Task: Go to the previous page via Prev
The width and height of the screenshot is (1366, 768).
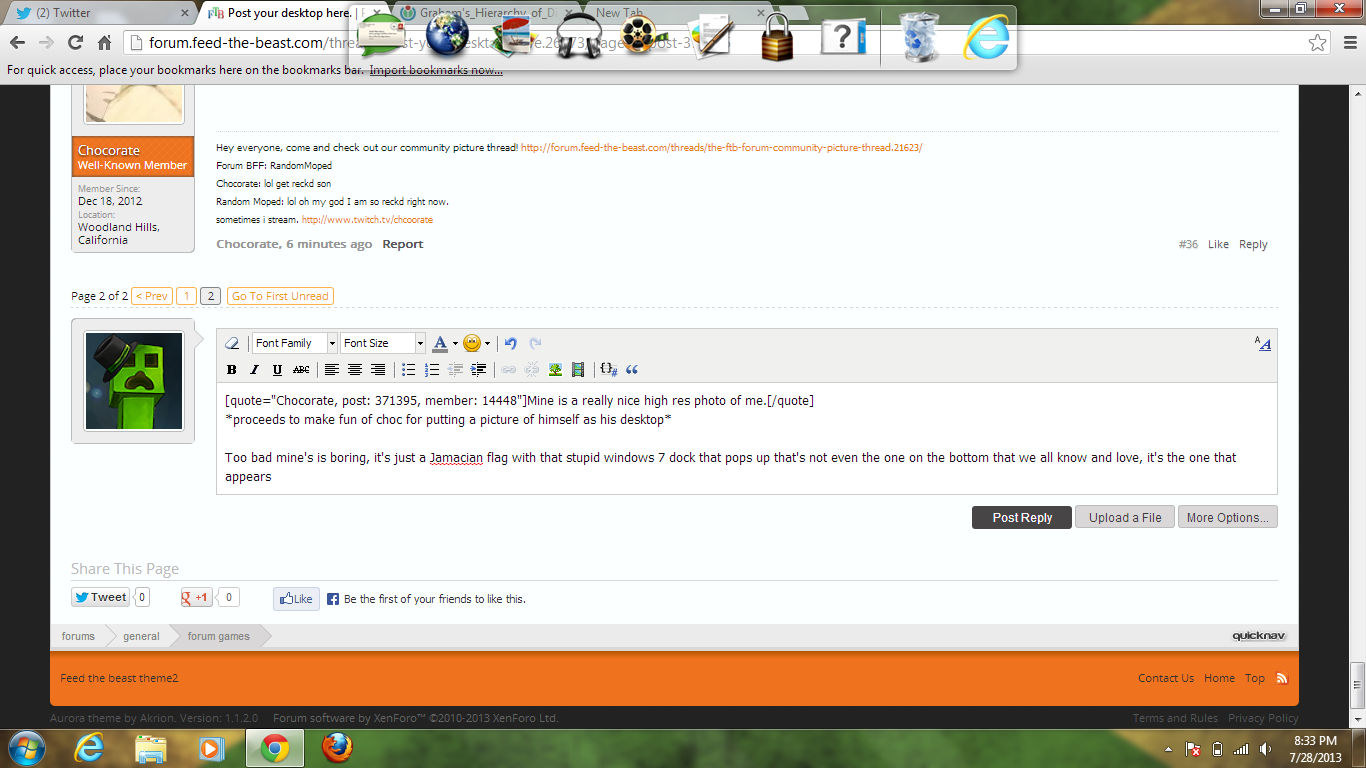Action: (x=151, y=296)
